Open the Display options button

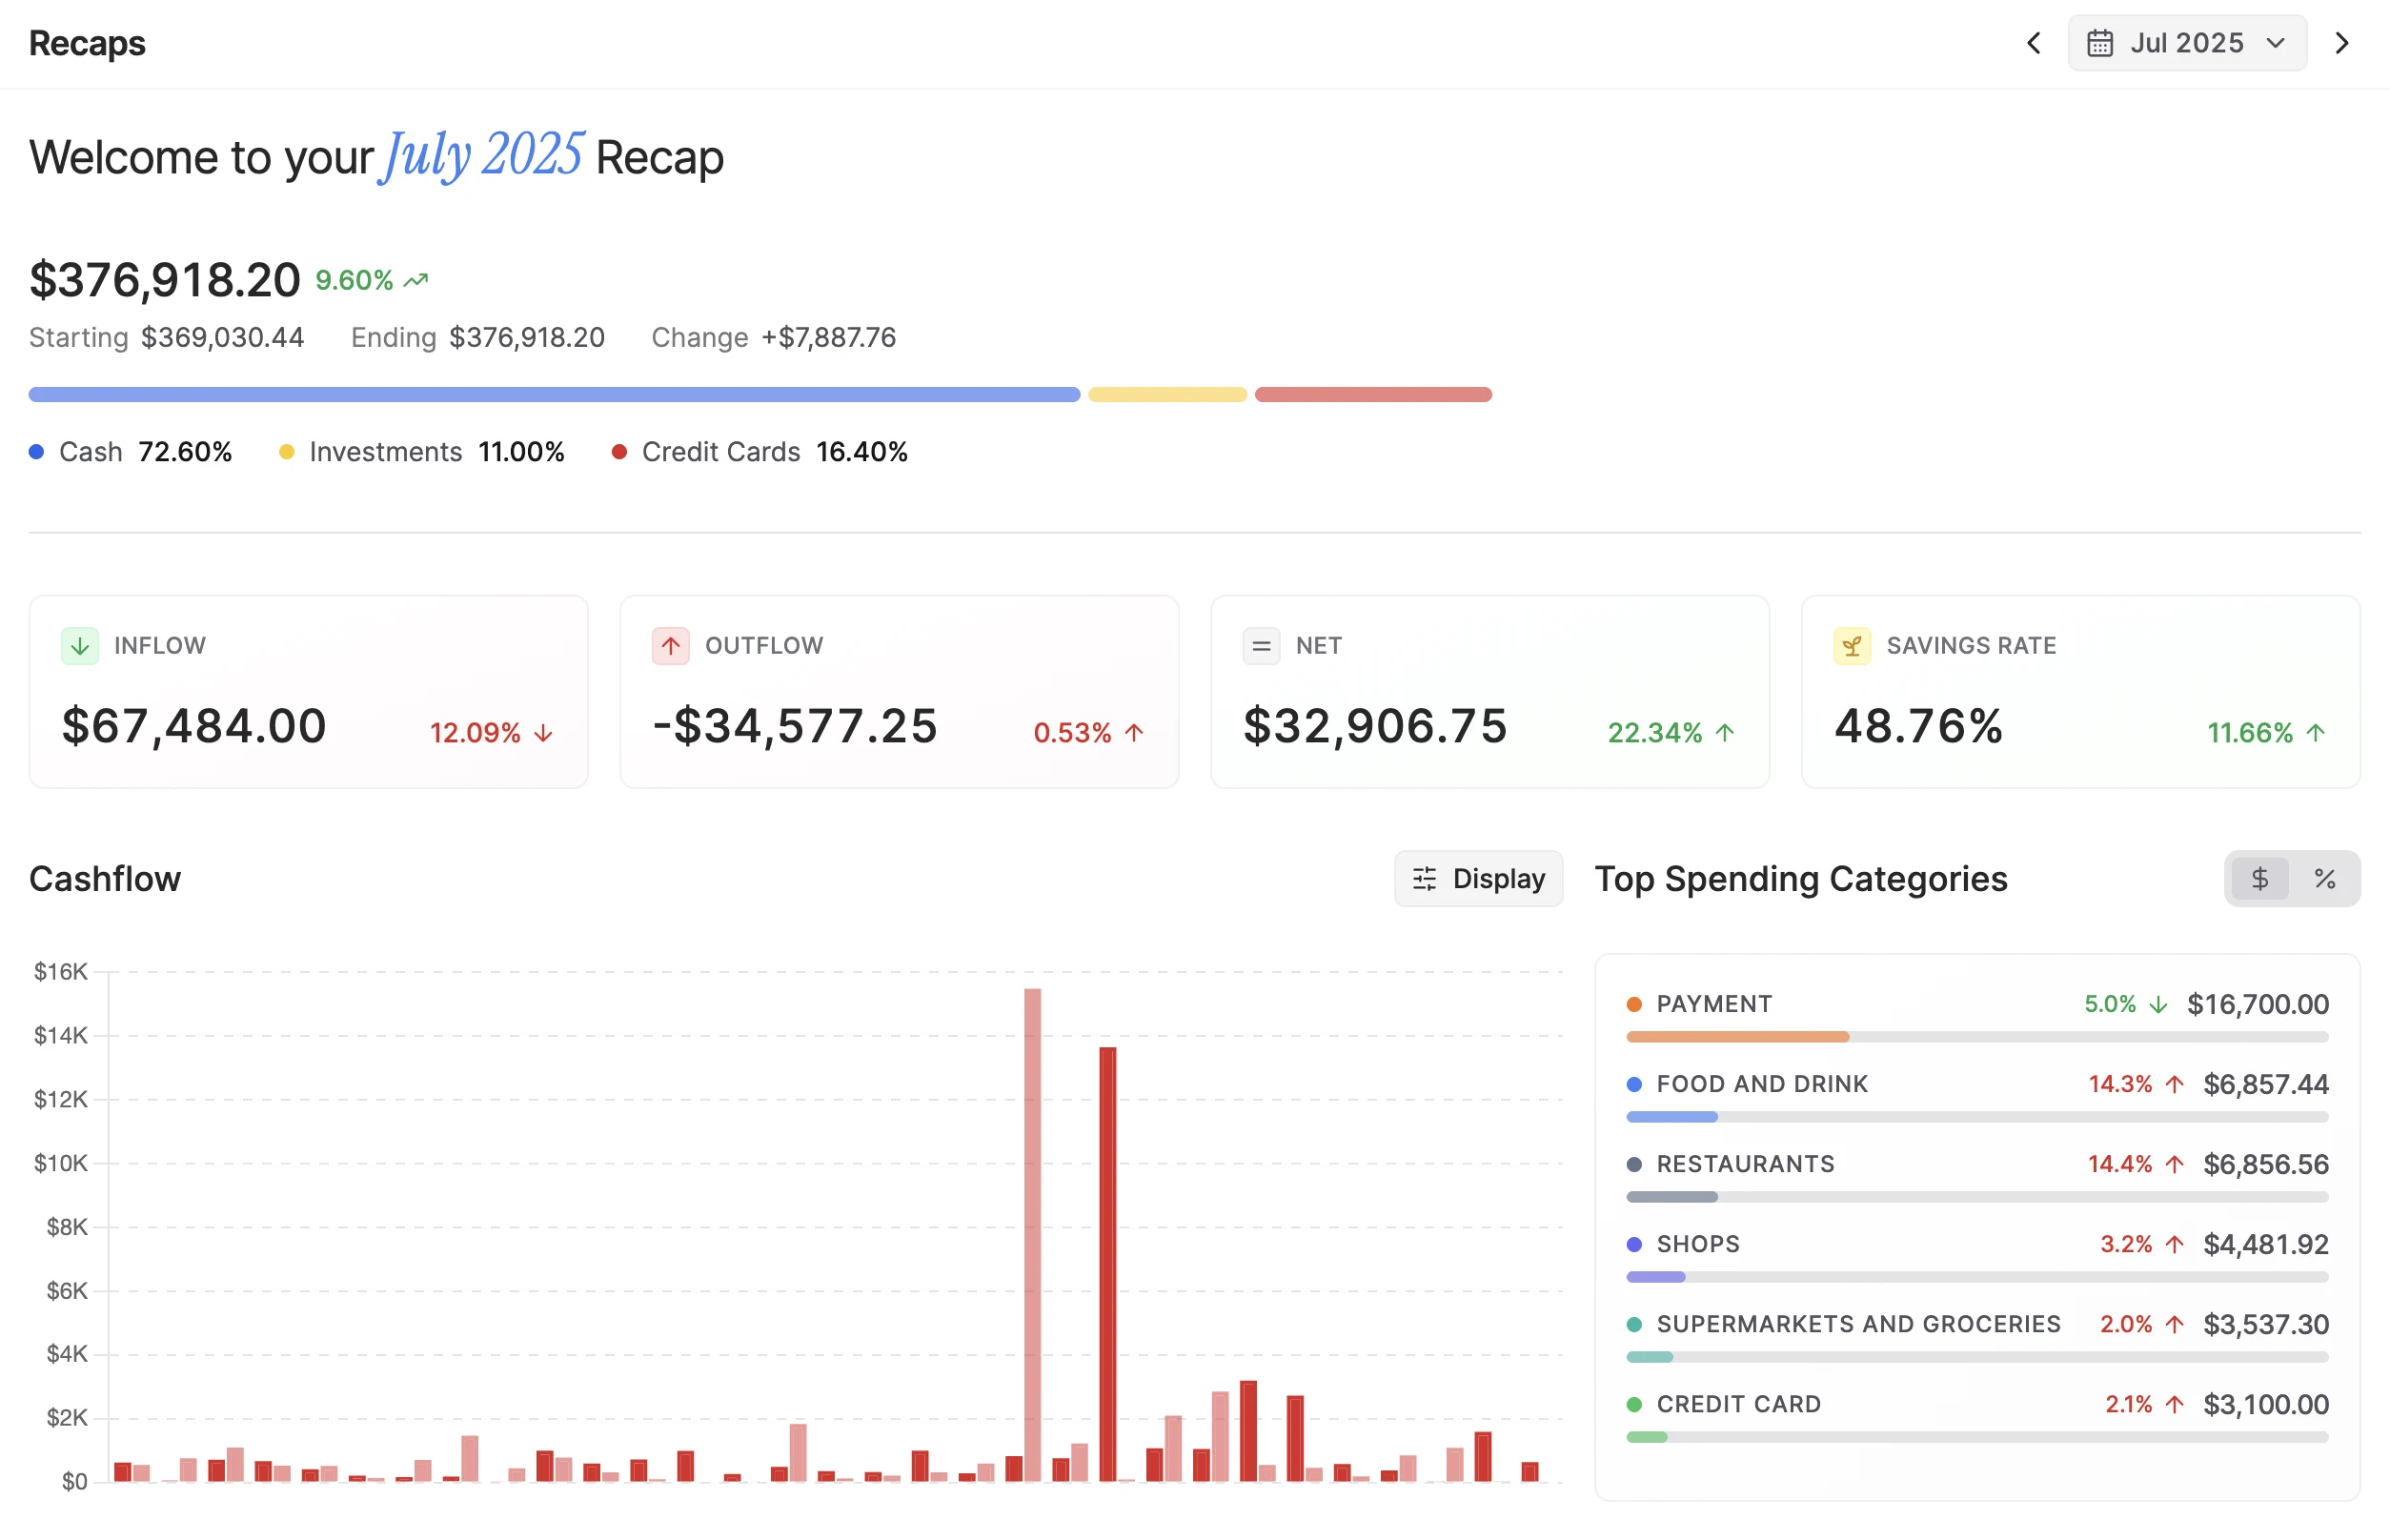click(x=1478, y=878)
